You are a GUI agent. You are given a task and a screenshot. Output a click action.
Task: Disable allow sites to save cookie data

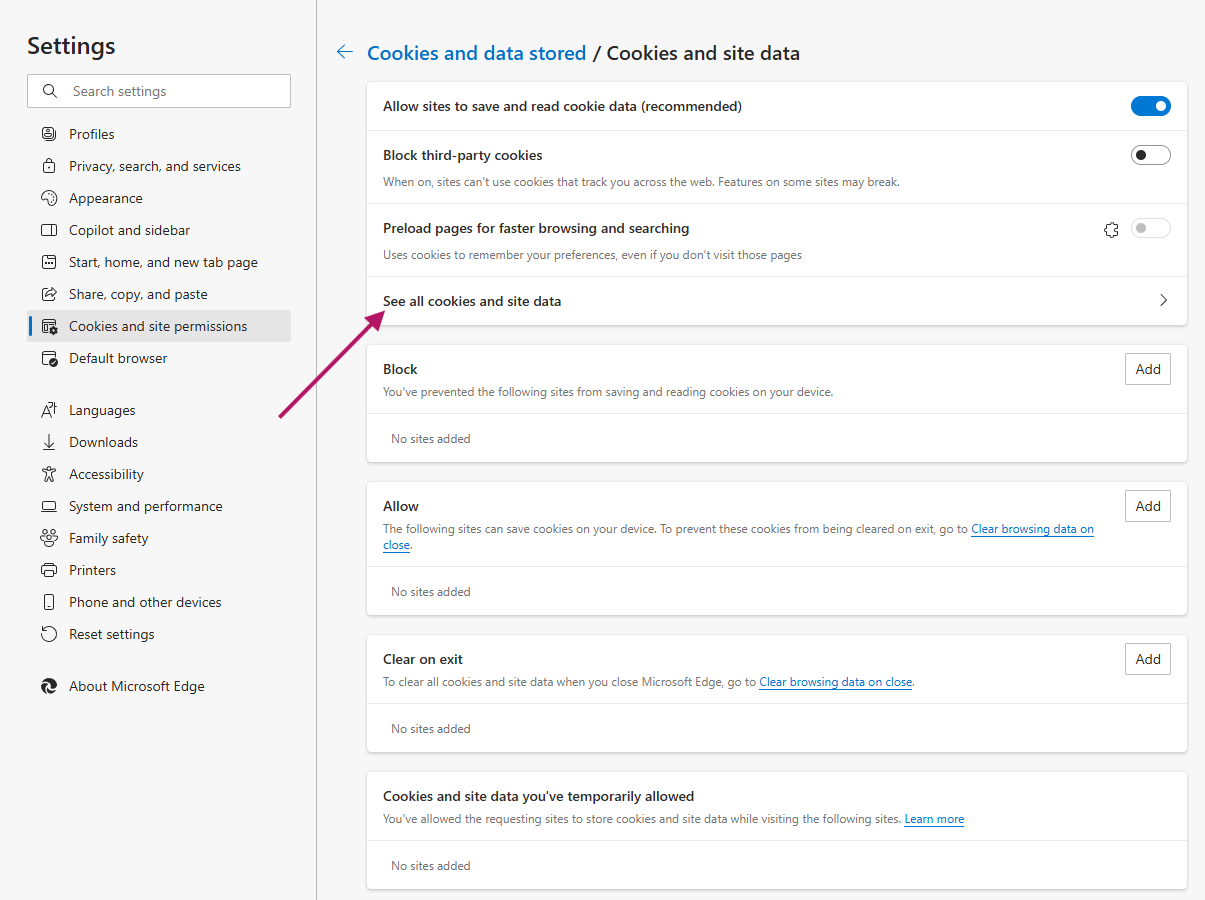[1150, 106]
